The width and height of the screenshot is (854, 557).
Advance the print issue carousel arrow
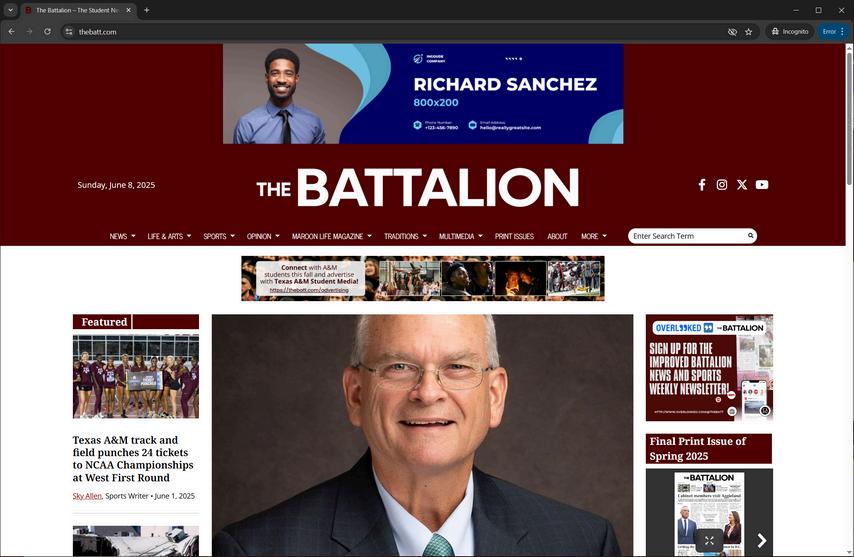pyautogui.click(x=761, y=540)
